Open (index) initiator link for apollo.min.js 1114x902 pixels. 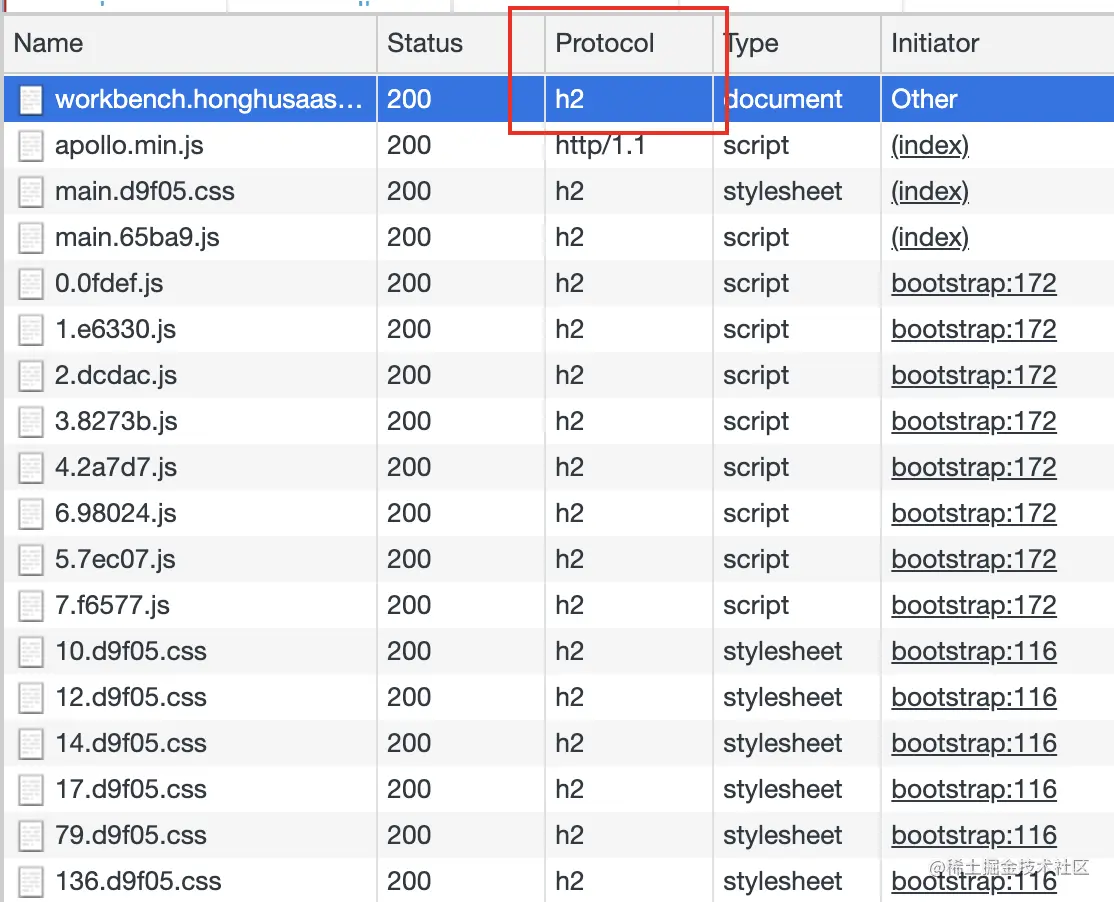tap(930, 146)
